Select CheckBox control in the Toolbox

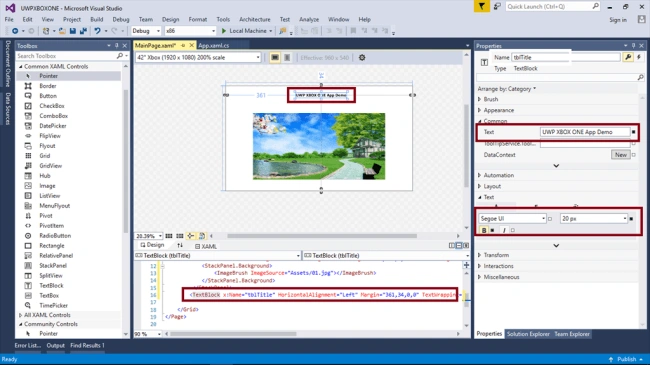point(51,106)
